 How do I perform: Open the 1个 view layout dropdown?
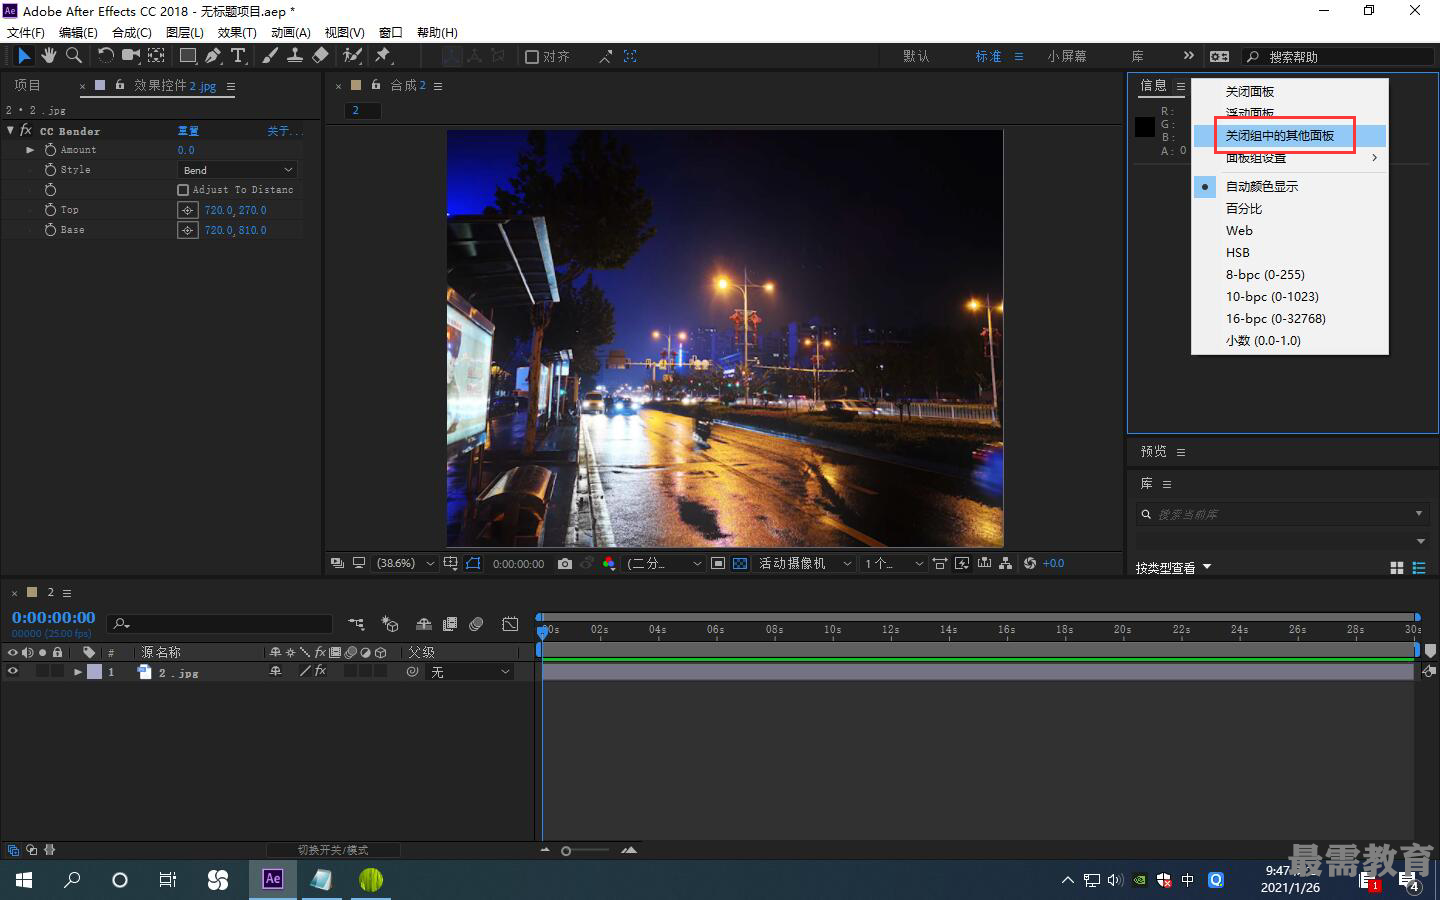893,564
